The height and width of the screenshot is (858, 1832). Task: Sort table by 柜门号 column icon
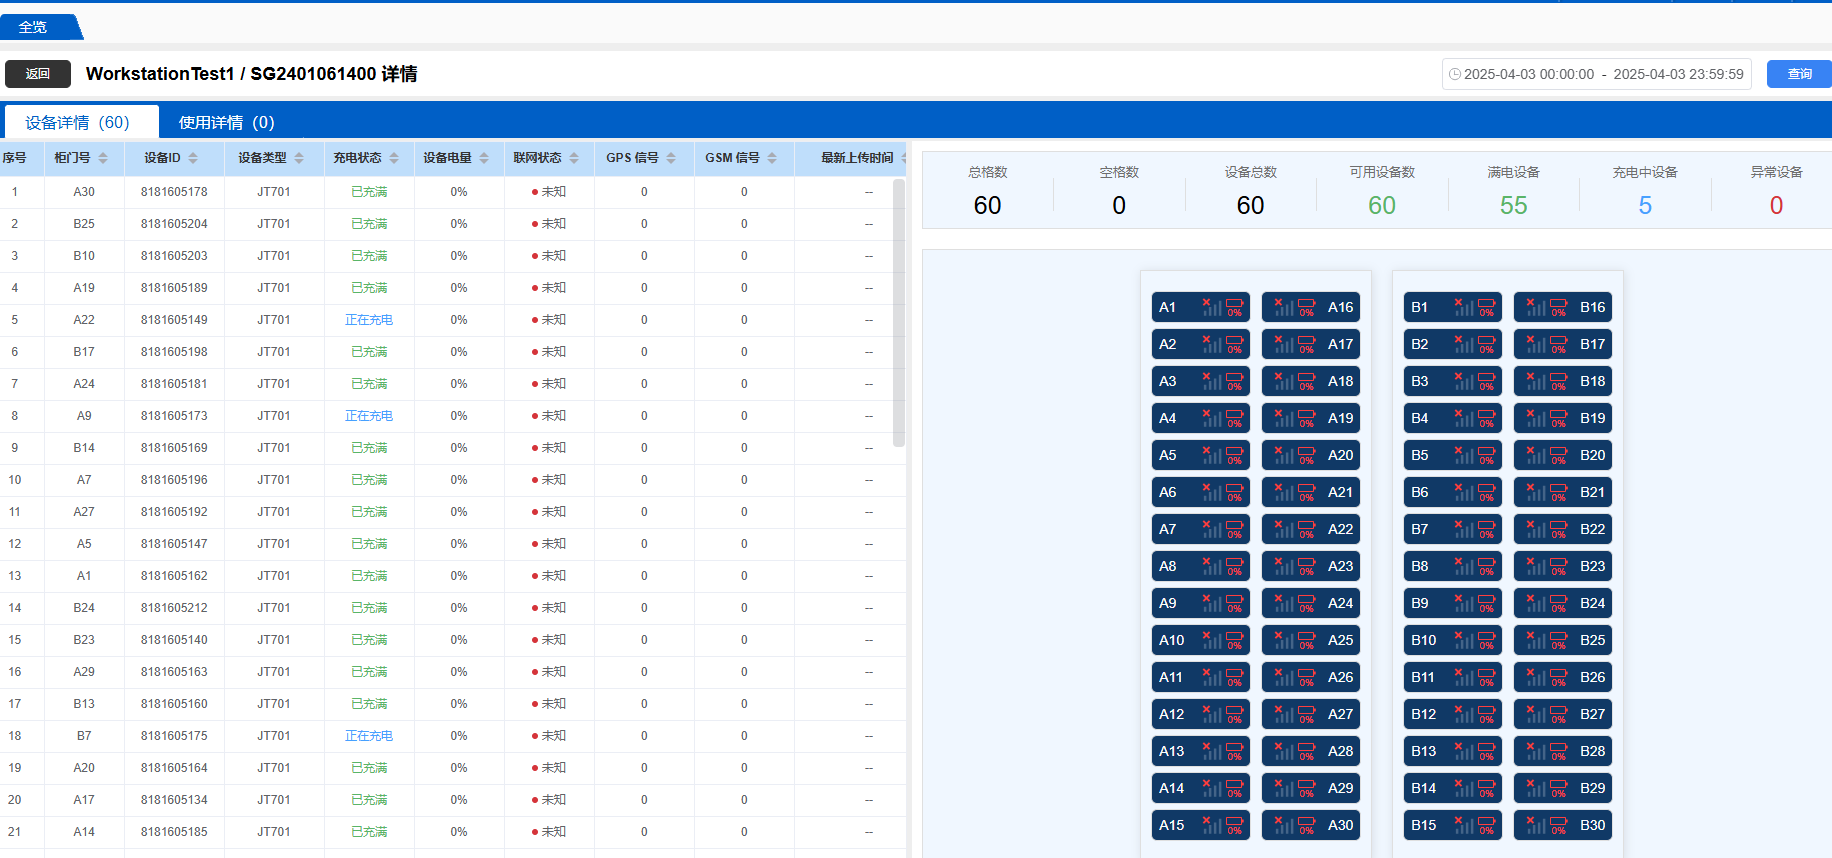103,158
